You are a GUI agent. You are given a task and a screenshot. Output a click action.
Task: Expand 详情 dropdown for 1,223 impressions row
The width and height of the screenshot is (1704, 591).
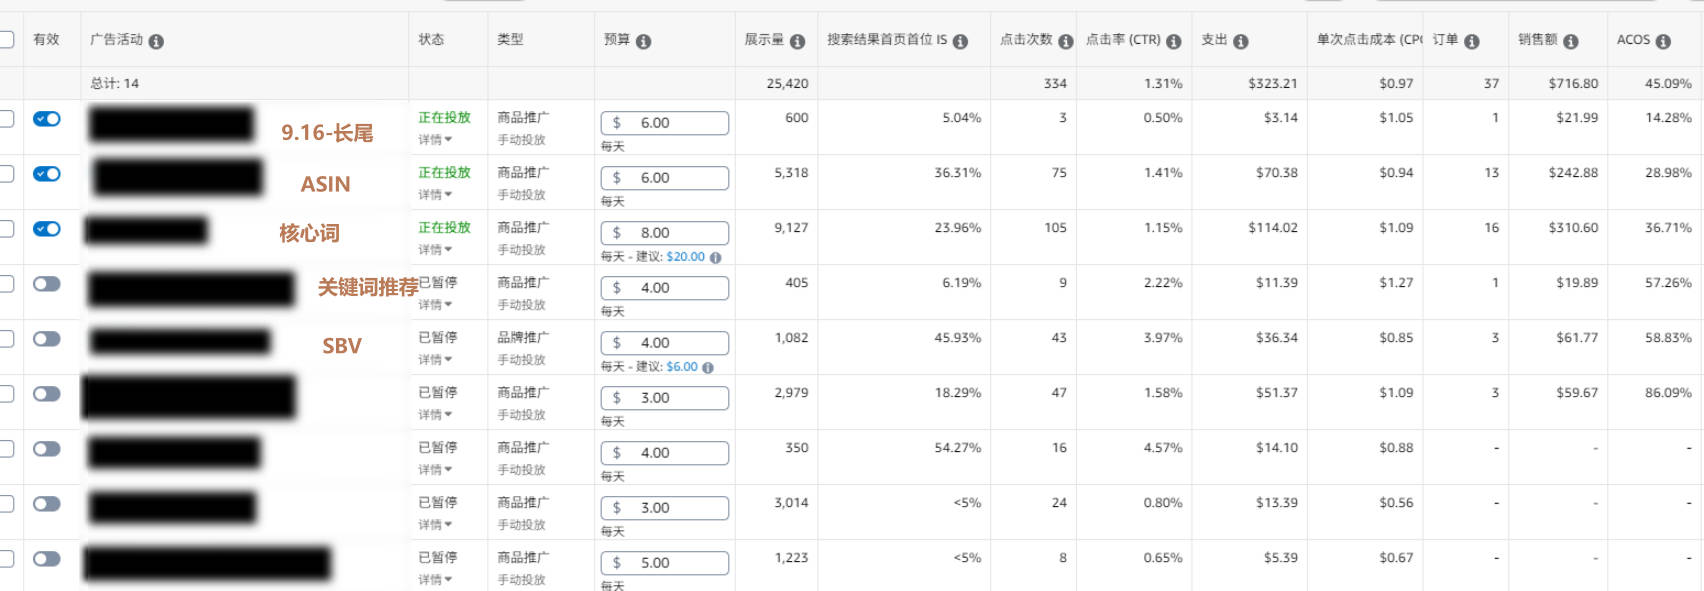(x=435, y=580)
